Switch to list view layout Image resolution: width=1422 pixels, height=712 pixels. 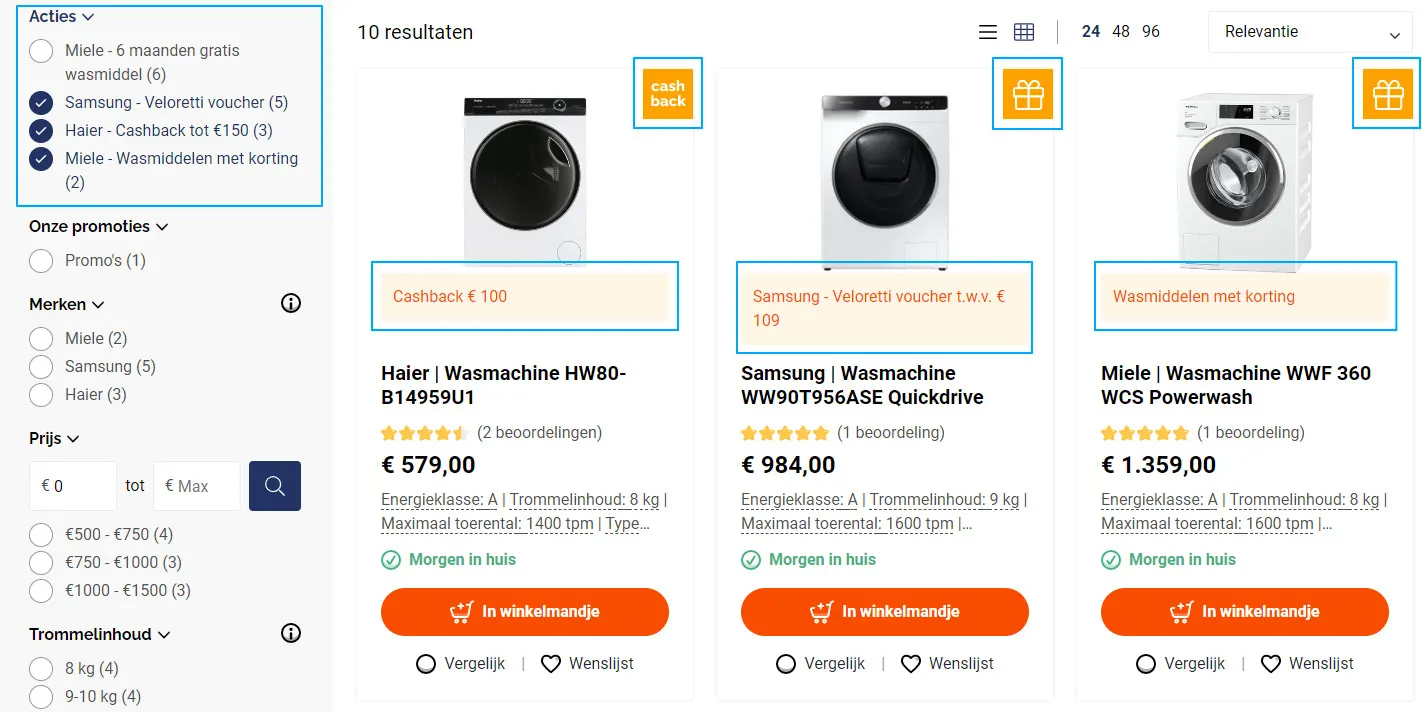(x=987, y=31)
